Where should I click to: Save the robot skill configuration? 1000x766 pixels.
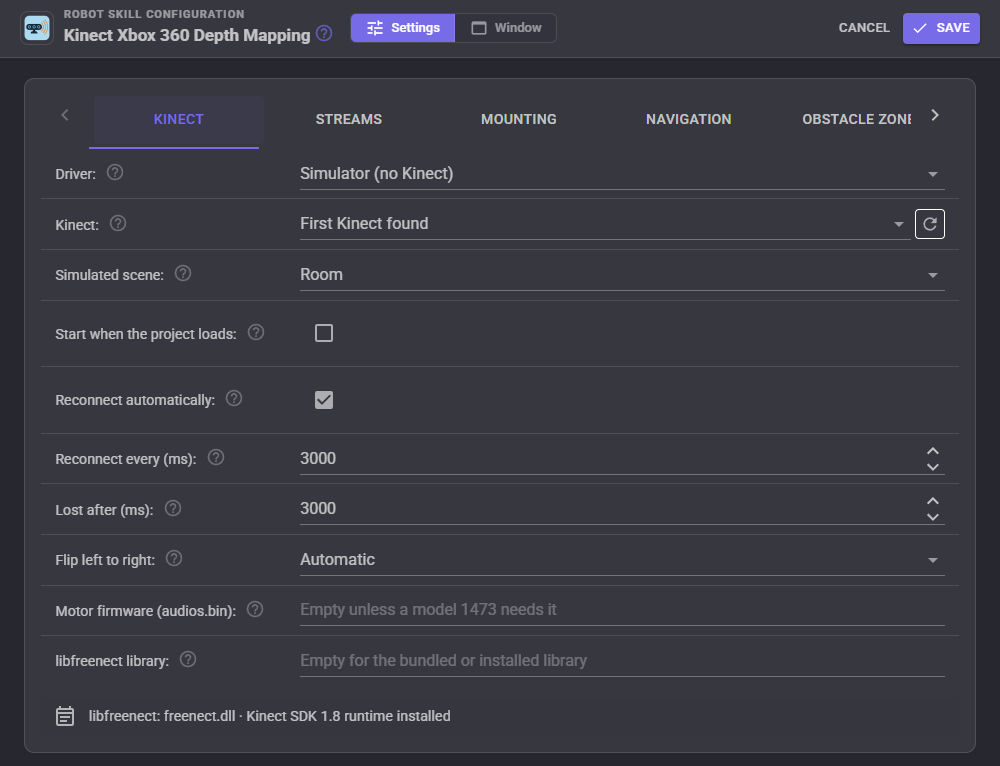[941, 28]
